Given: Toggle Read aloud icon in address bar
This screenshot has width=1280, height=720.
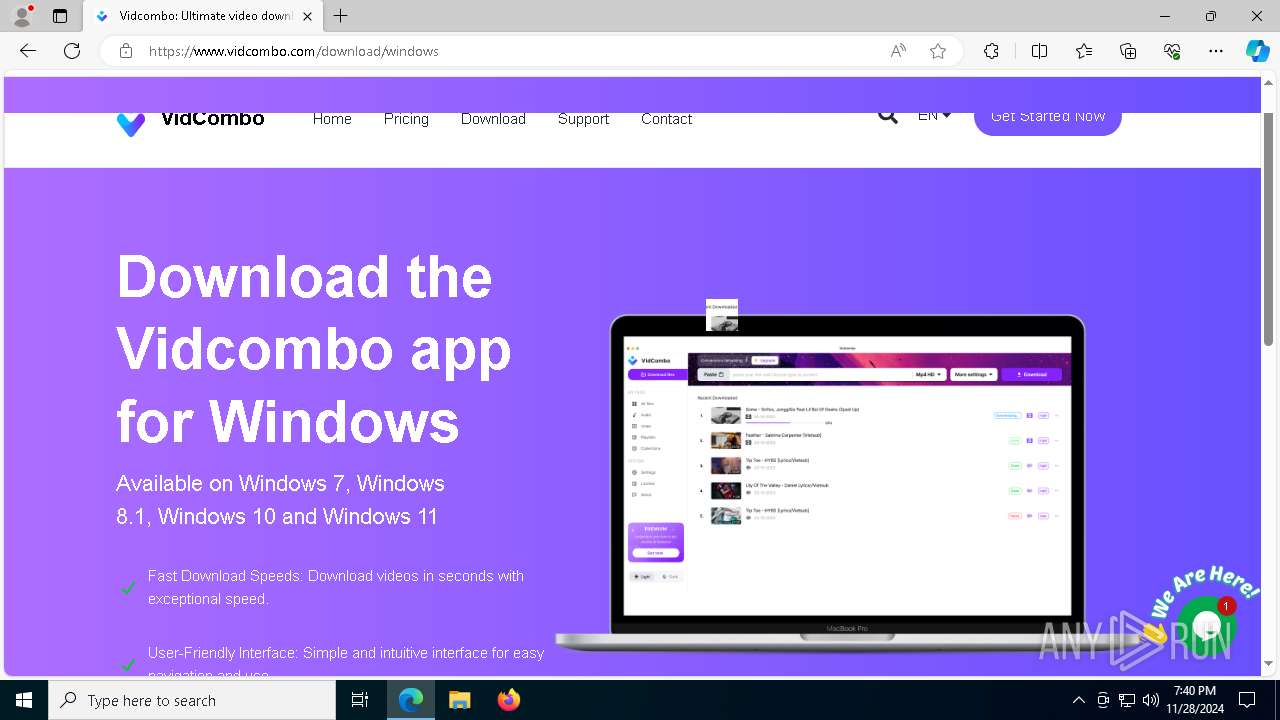Looking at the screenshot, I should (898, 51).
